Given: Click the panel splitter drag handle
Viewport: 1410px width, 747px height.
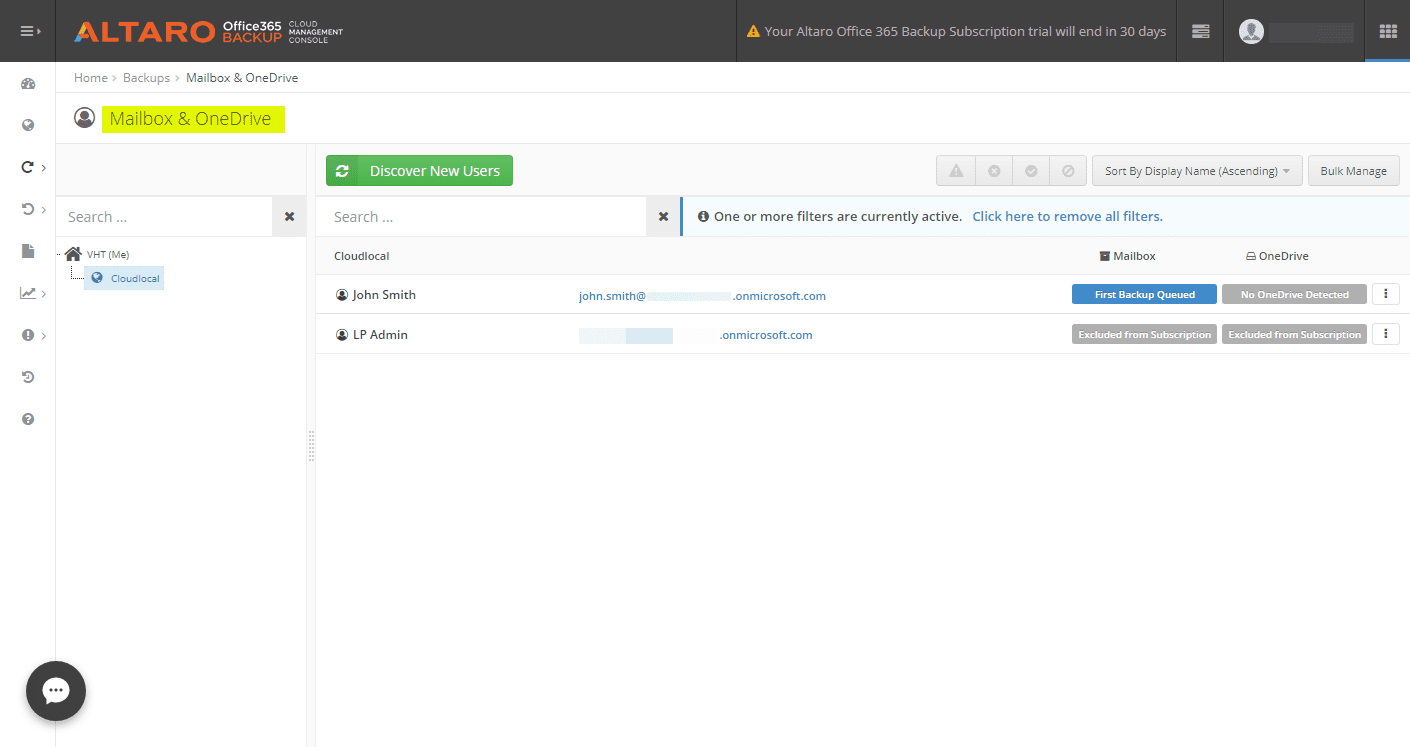Looking at the screenshot, I should tap(311, 445).
